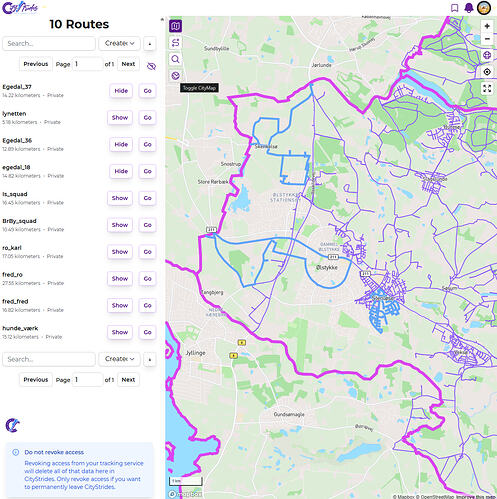The height and width of the screenshot is (499, 497).
Task: Expand the bottom Created sort dropdown
Action: coord(119,359)
